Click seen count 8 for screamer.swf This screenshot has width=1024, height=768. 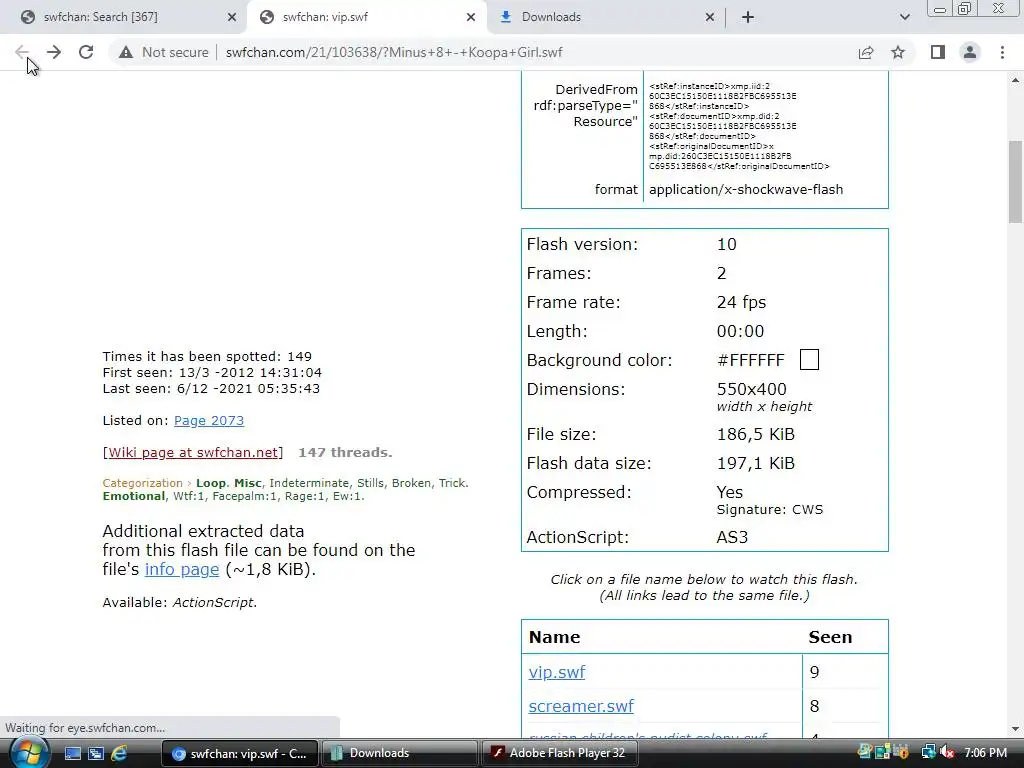pos(814,706)
